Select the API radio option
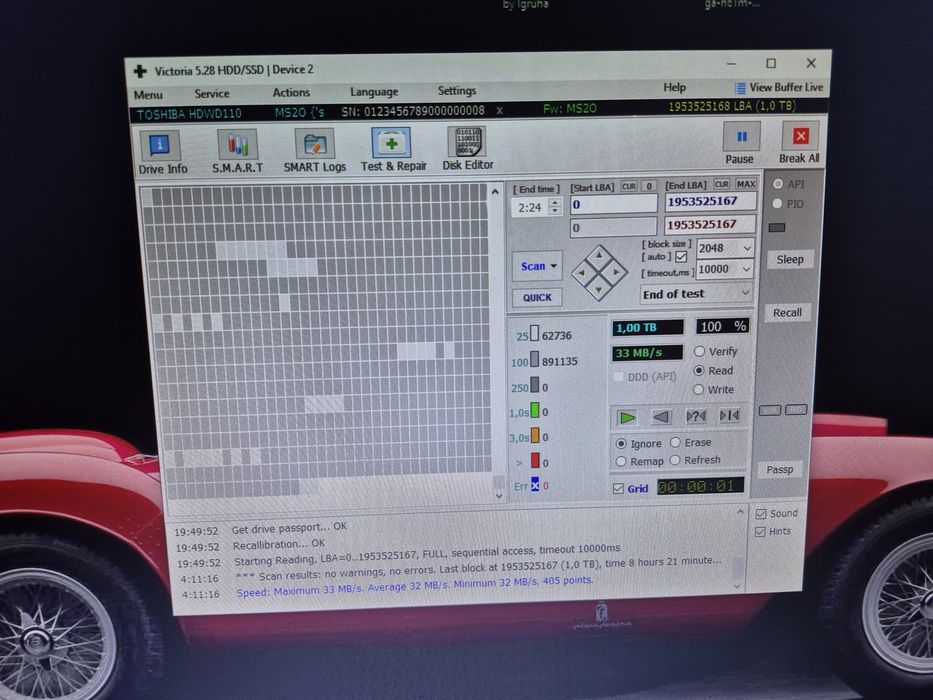The height and width of the screenshot is (700, 933). pos(778,184)
